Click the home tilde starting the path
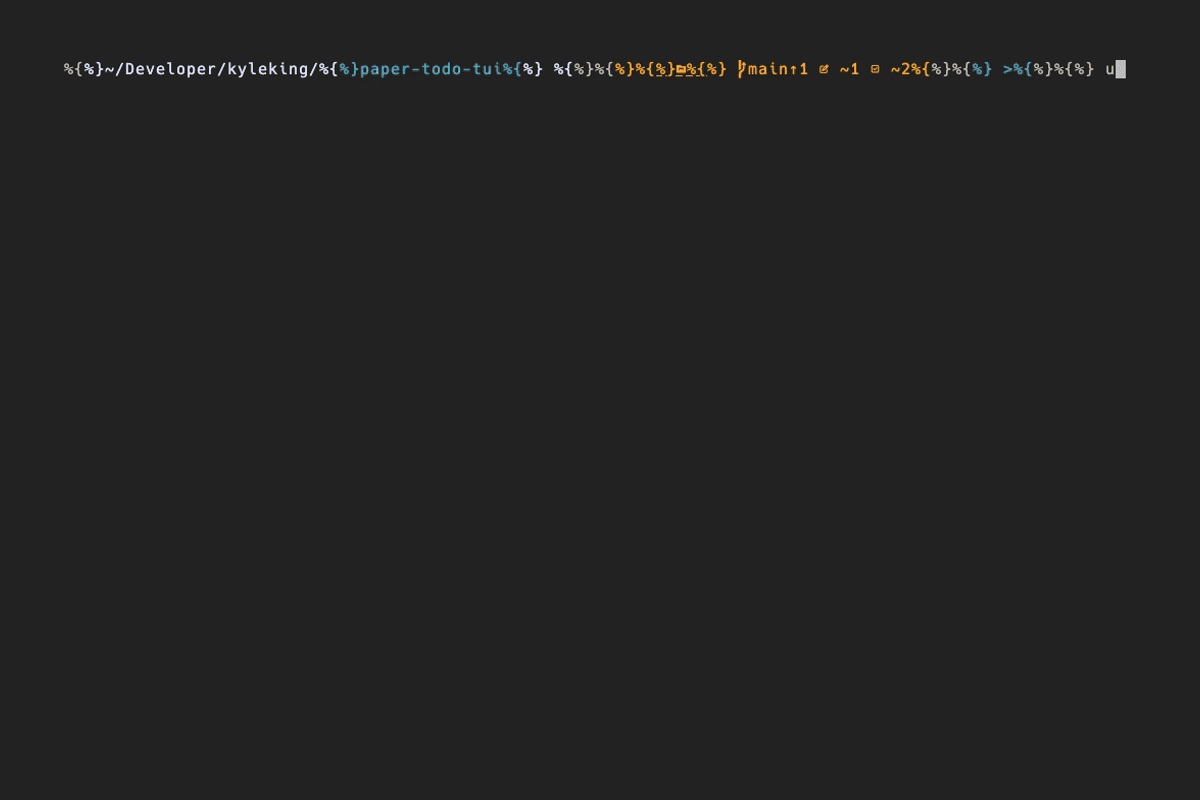 [109, 69]
